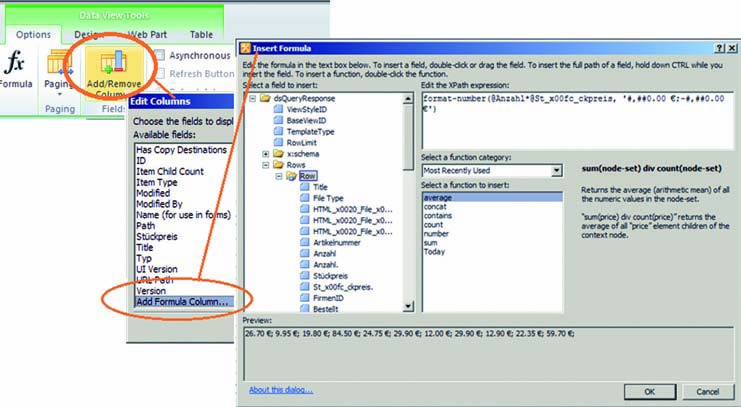
Task: Click the icon beside St_x00fc_ckpreis. field
Action: pyautogui.click(x=305, y=287)
